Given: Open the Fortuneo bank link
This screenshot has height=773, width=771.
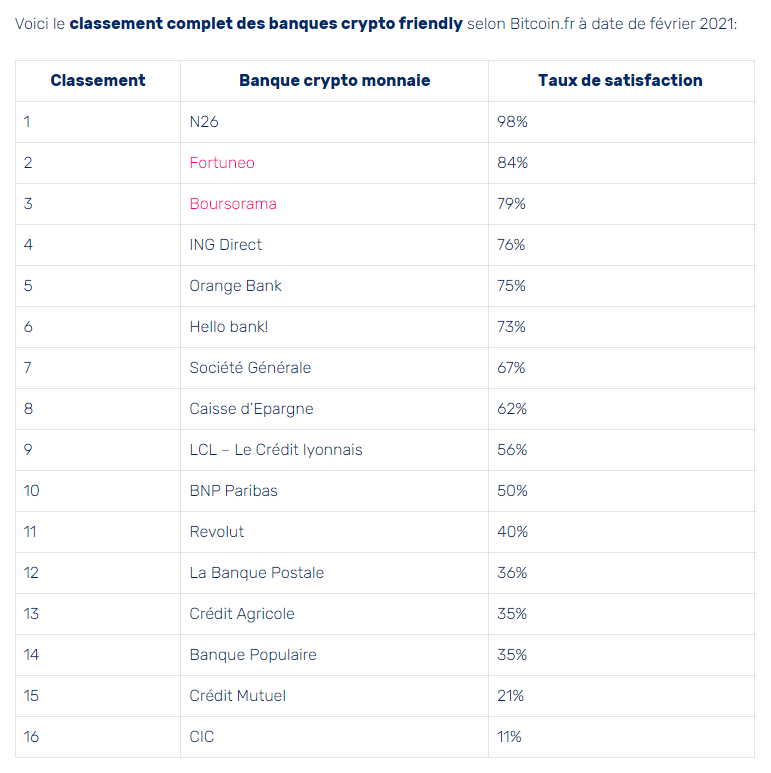Looking at the screenshot, I should tap(222, 163).
